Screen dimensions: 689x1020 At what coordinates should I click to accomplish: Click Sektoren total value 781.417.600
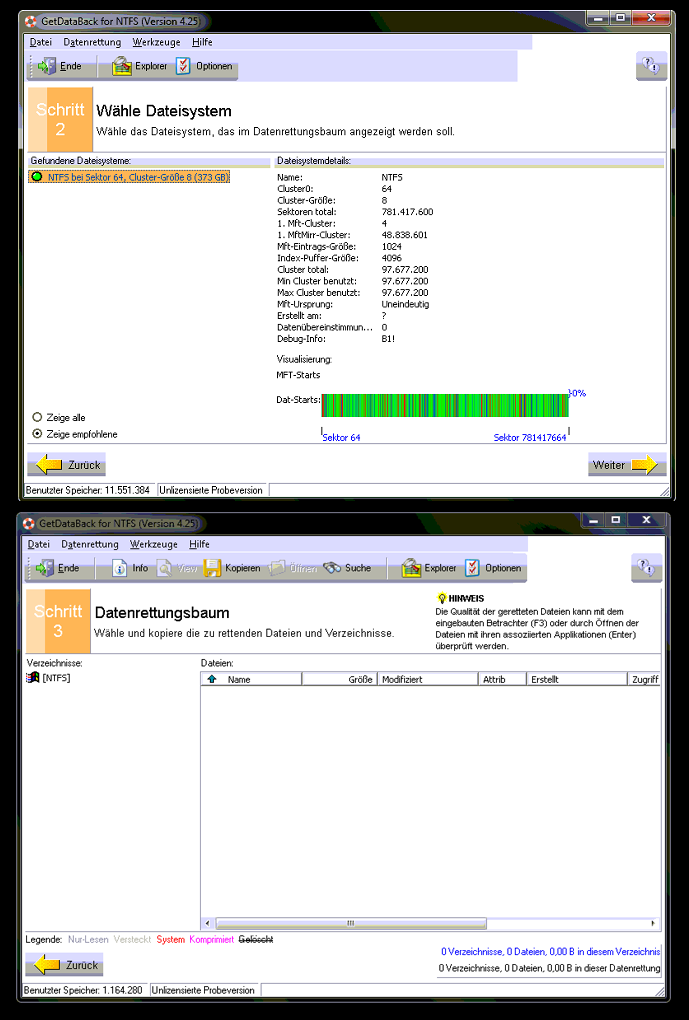pyautogui.click(x=407, y=212)
